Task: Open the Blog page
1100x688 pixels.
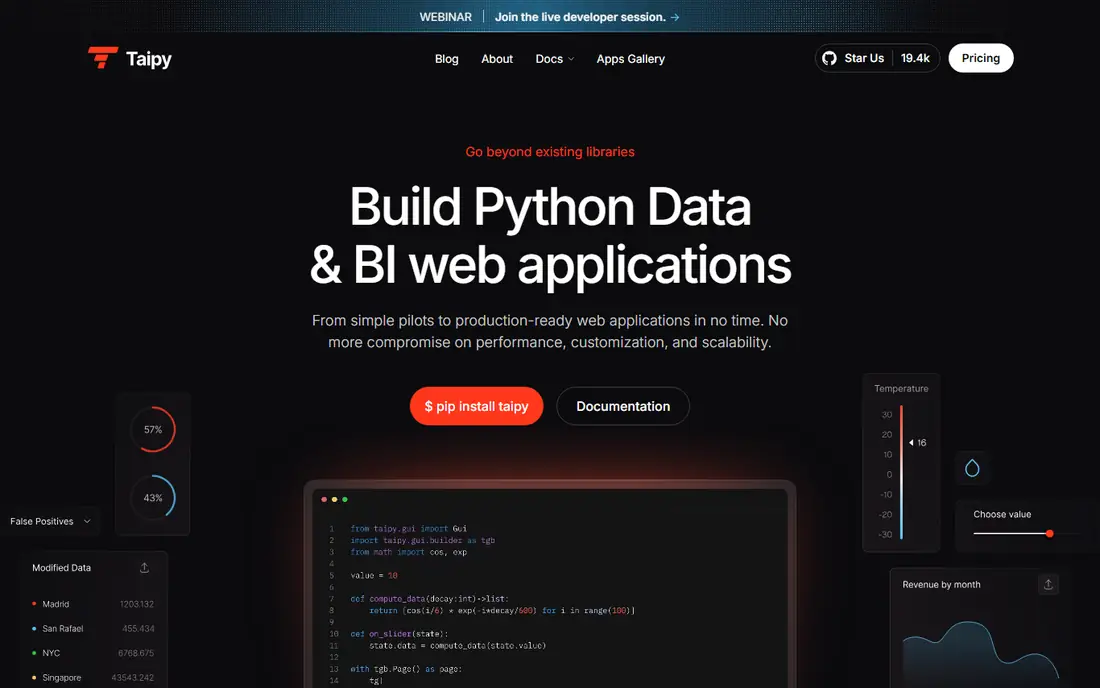Action: [446, 59]
